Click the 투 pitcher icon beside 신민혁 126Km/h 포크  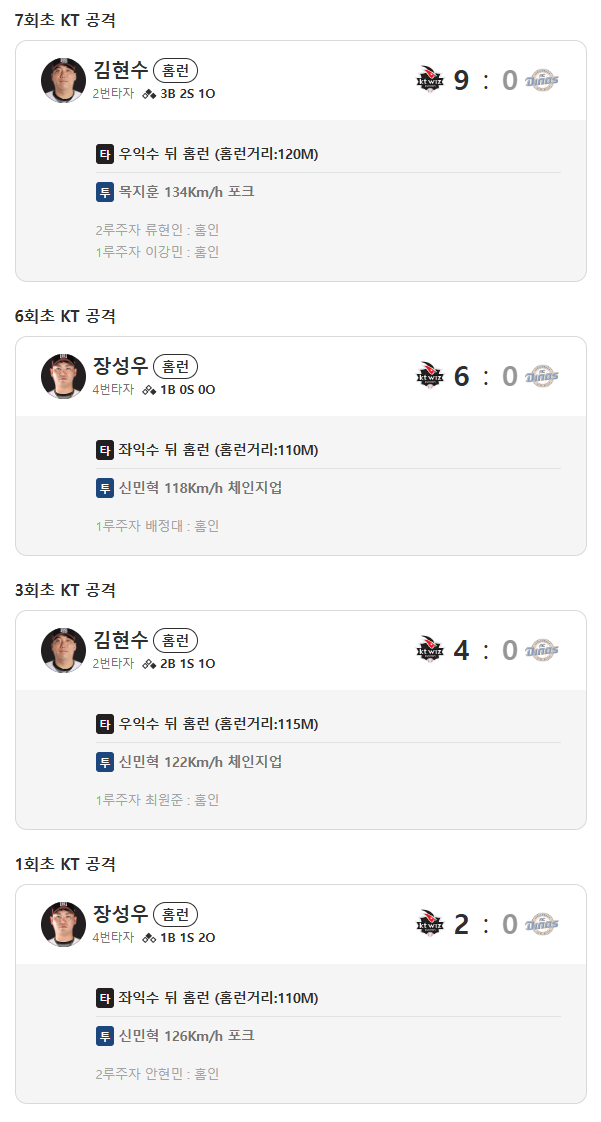(x=105, y=1036)
